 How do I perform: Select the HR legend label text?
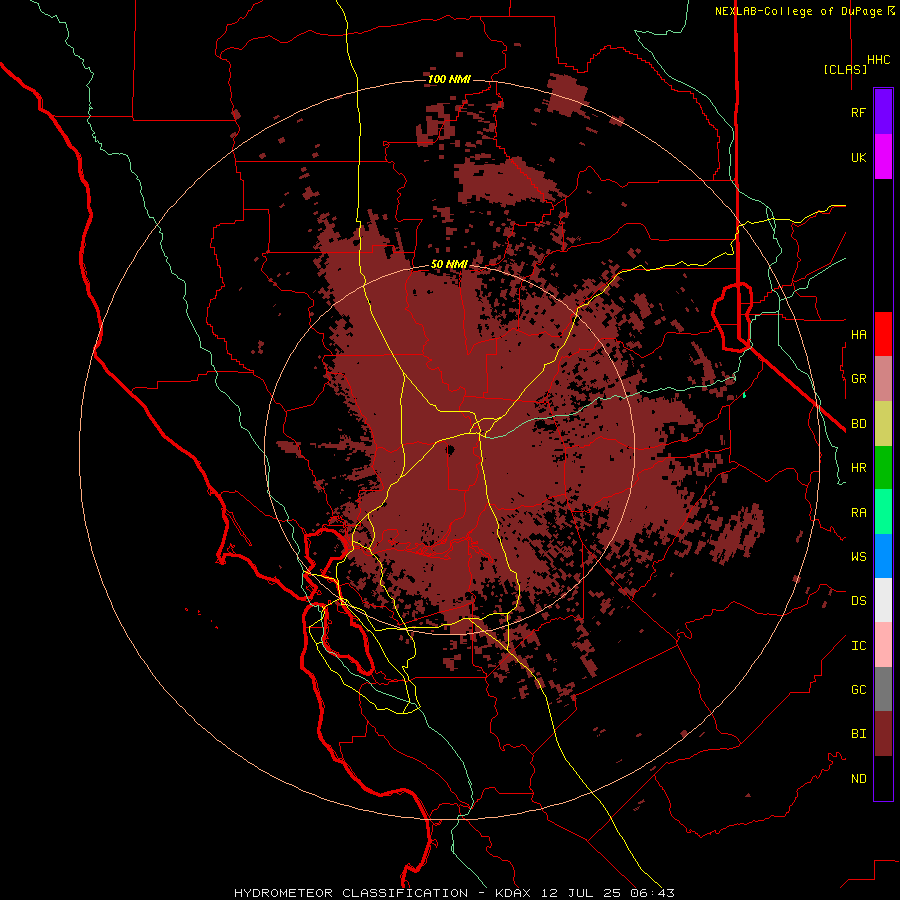coord(858,468)
